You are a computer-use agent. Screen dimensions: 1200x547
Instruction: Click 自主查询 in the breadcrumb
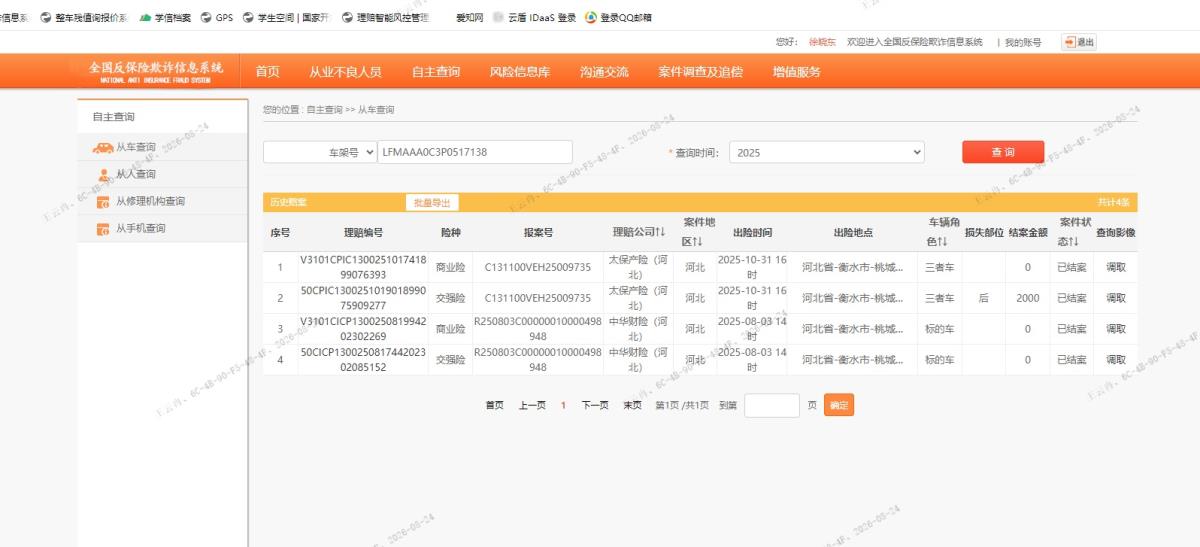click(x=326, y=109)
